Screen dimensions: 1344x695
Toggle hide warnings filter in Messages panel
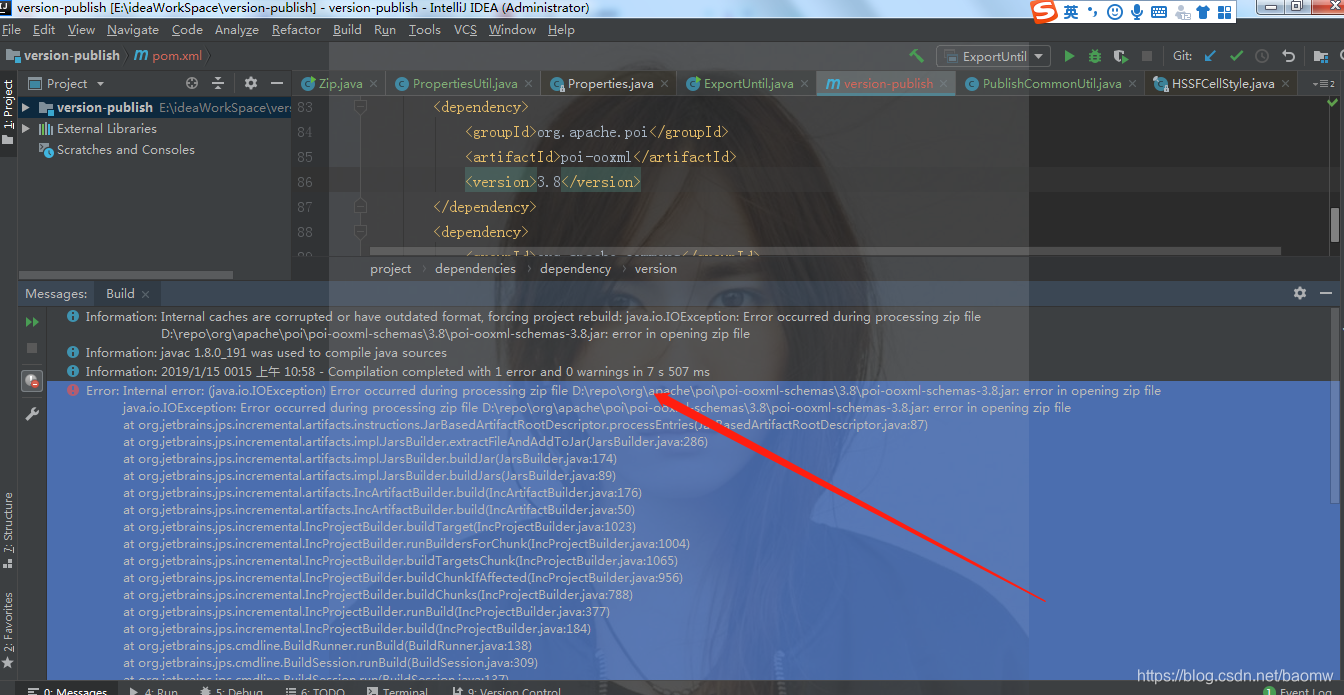pyautogui.click(x=32, y=380)
